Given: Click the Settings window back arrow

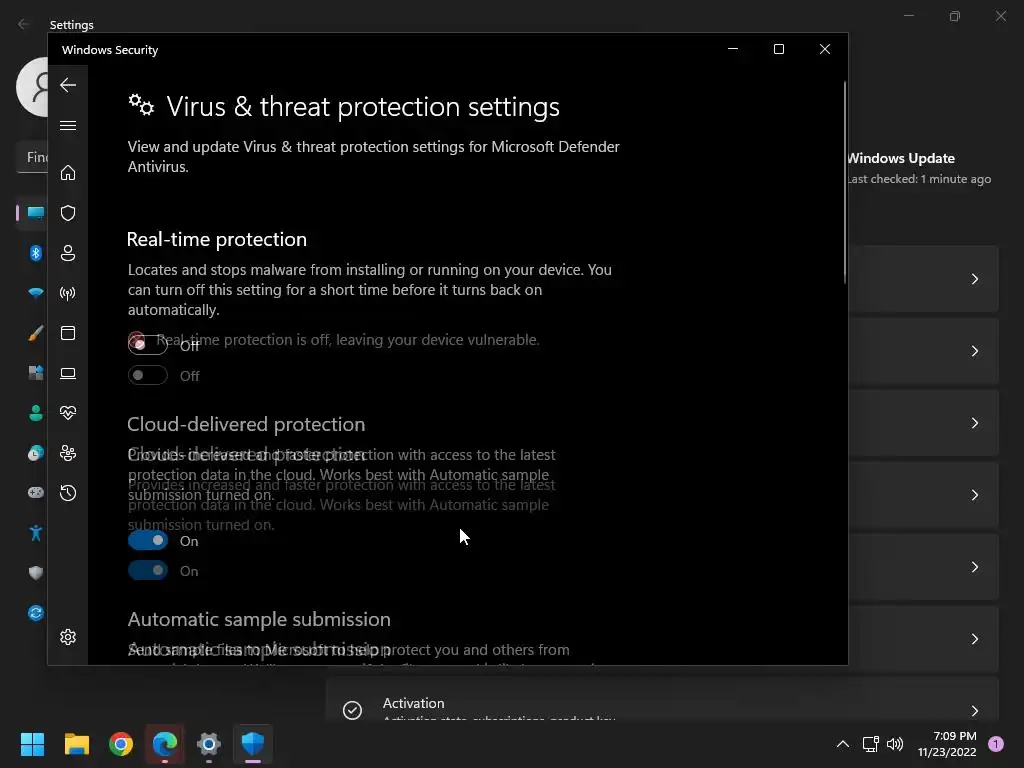Looking at the screenshot, I should (24, 24).
